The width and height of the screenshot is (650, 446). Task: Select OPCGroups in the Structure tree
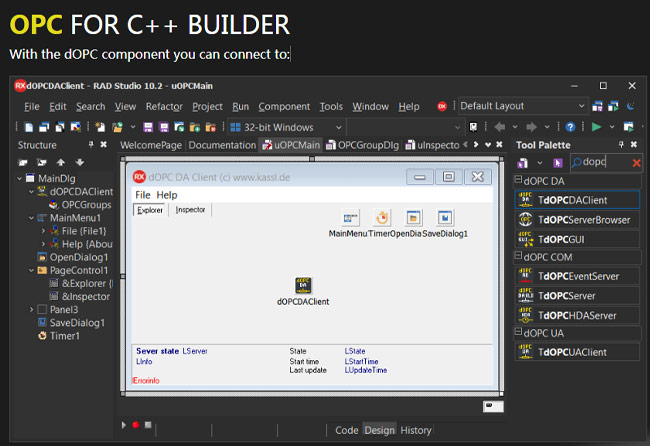(86, 205)
